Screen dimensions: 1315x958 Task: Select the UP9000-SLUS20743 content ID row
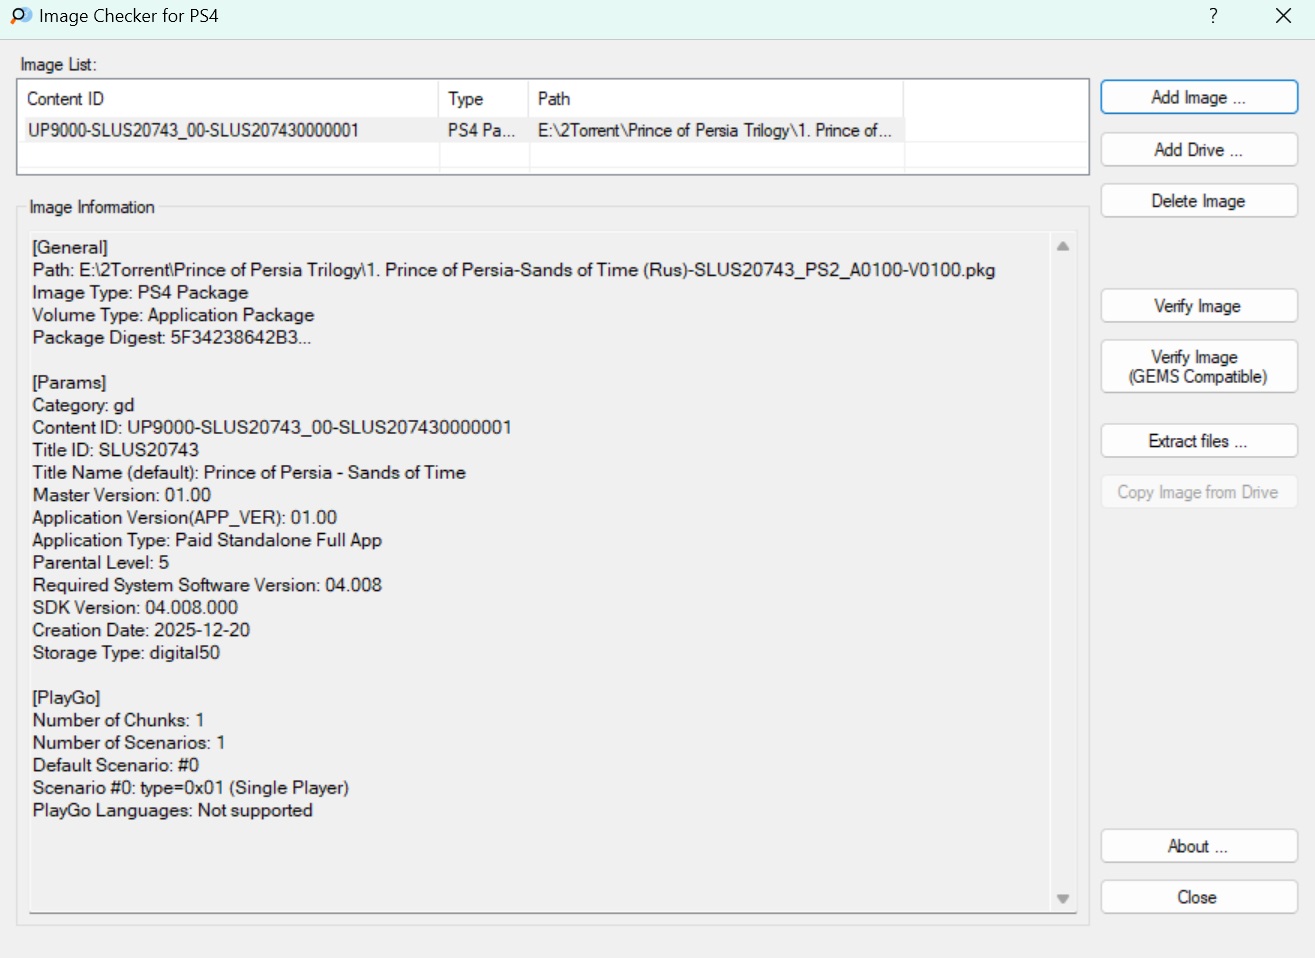[x=193, y=130]
